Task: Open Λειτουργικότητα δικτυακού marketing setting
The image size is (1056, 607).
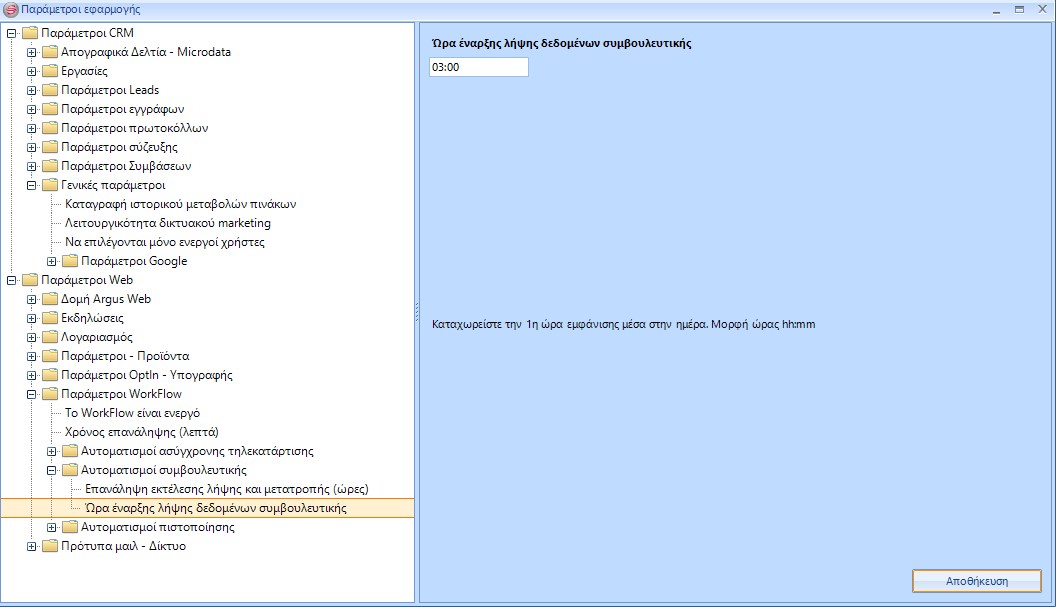Action: coord(167,223)
